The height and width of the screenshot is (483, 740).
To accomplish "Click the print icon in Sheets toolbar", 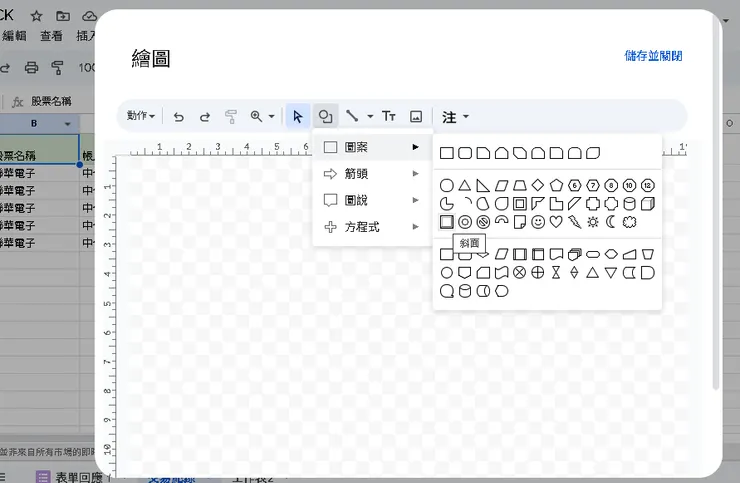I will tap(31, 68).
